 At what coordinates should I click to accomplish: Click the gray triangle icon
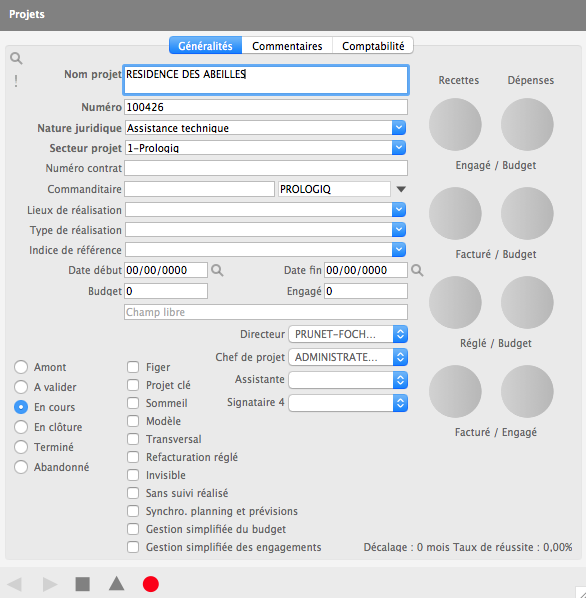point(116,584)
